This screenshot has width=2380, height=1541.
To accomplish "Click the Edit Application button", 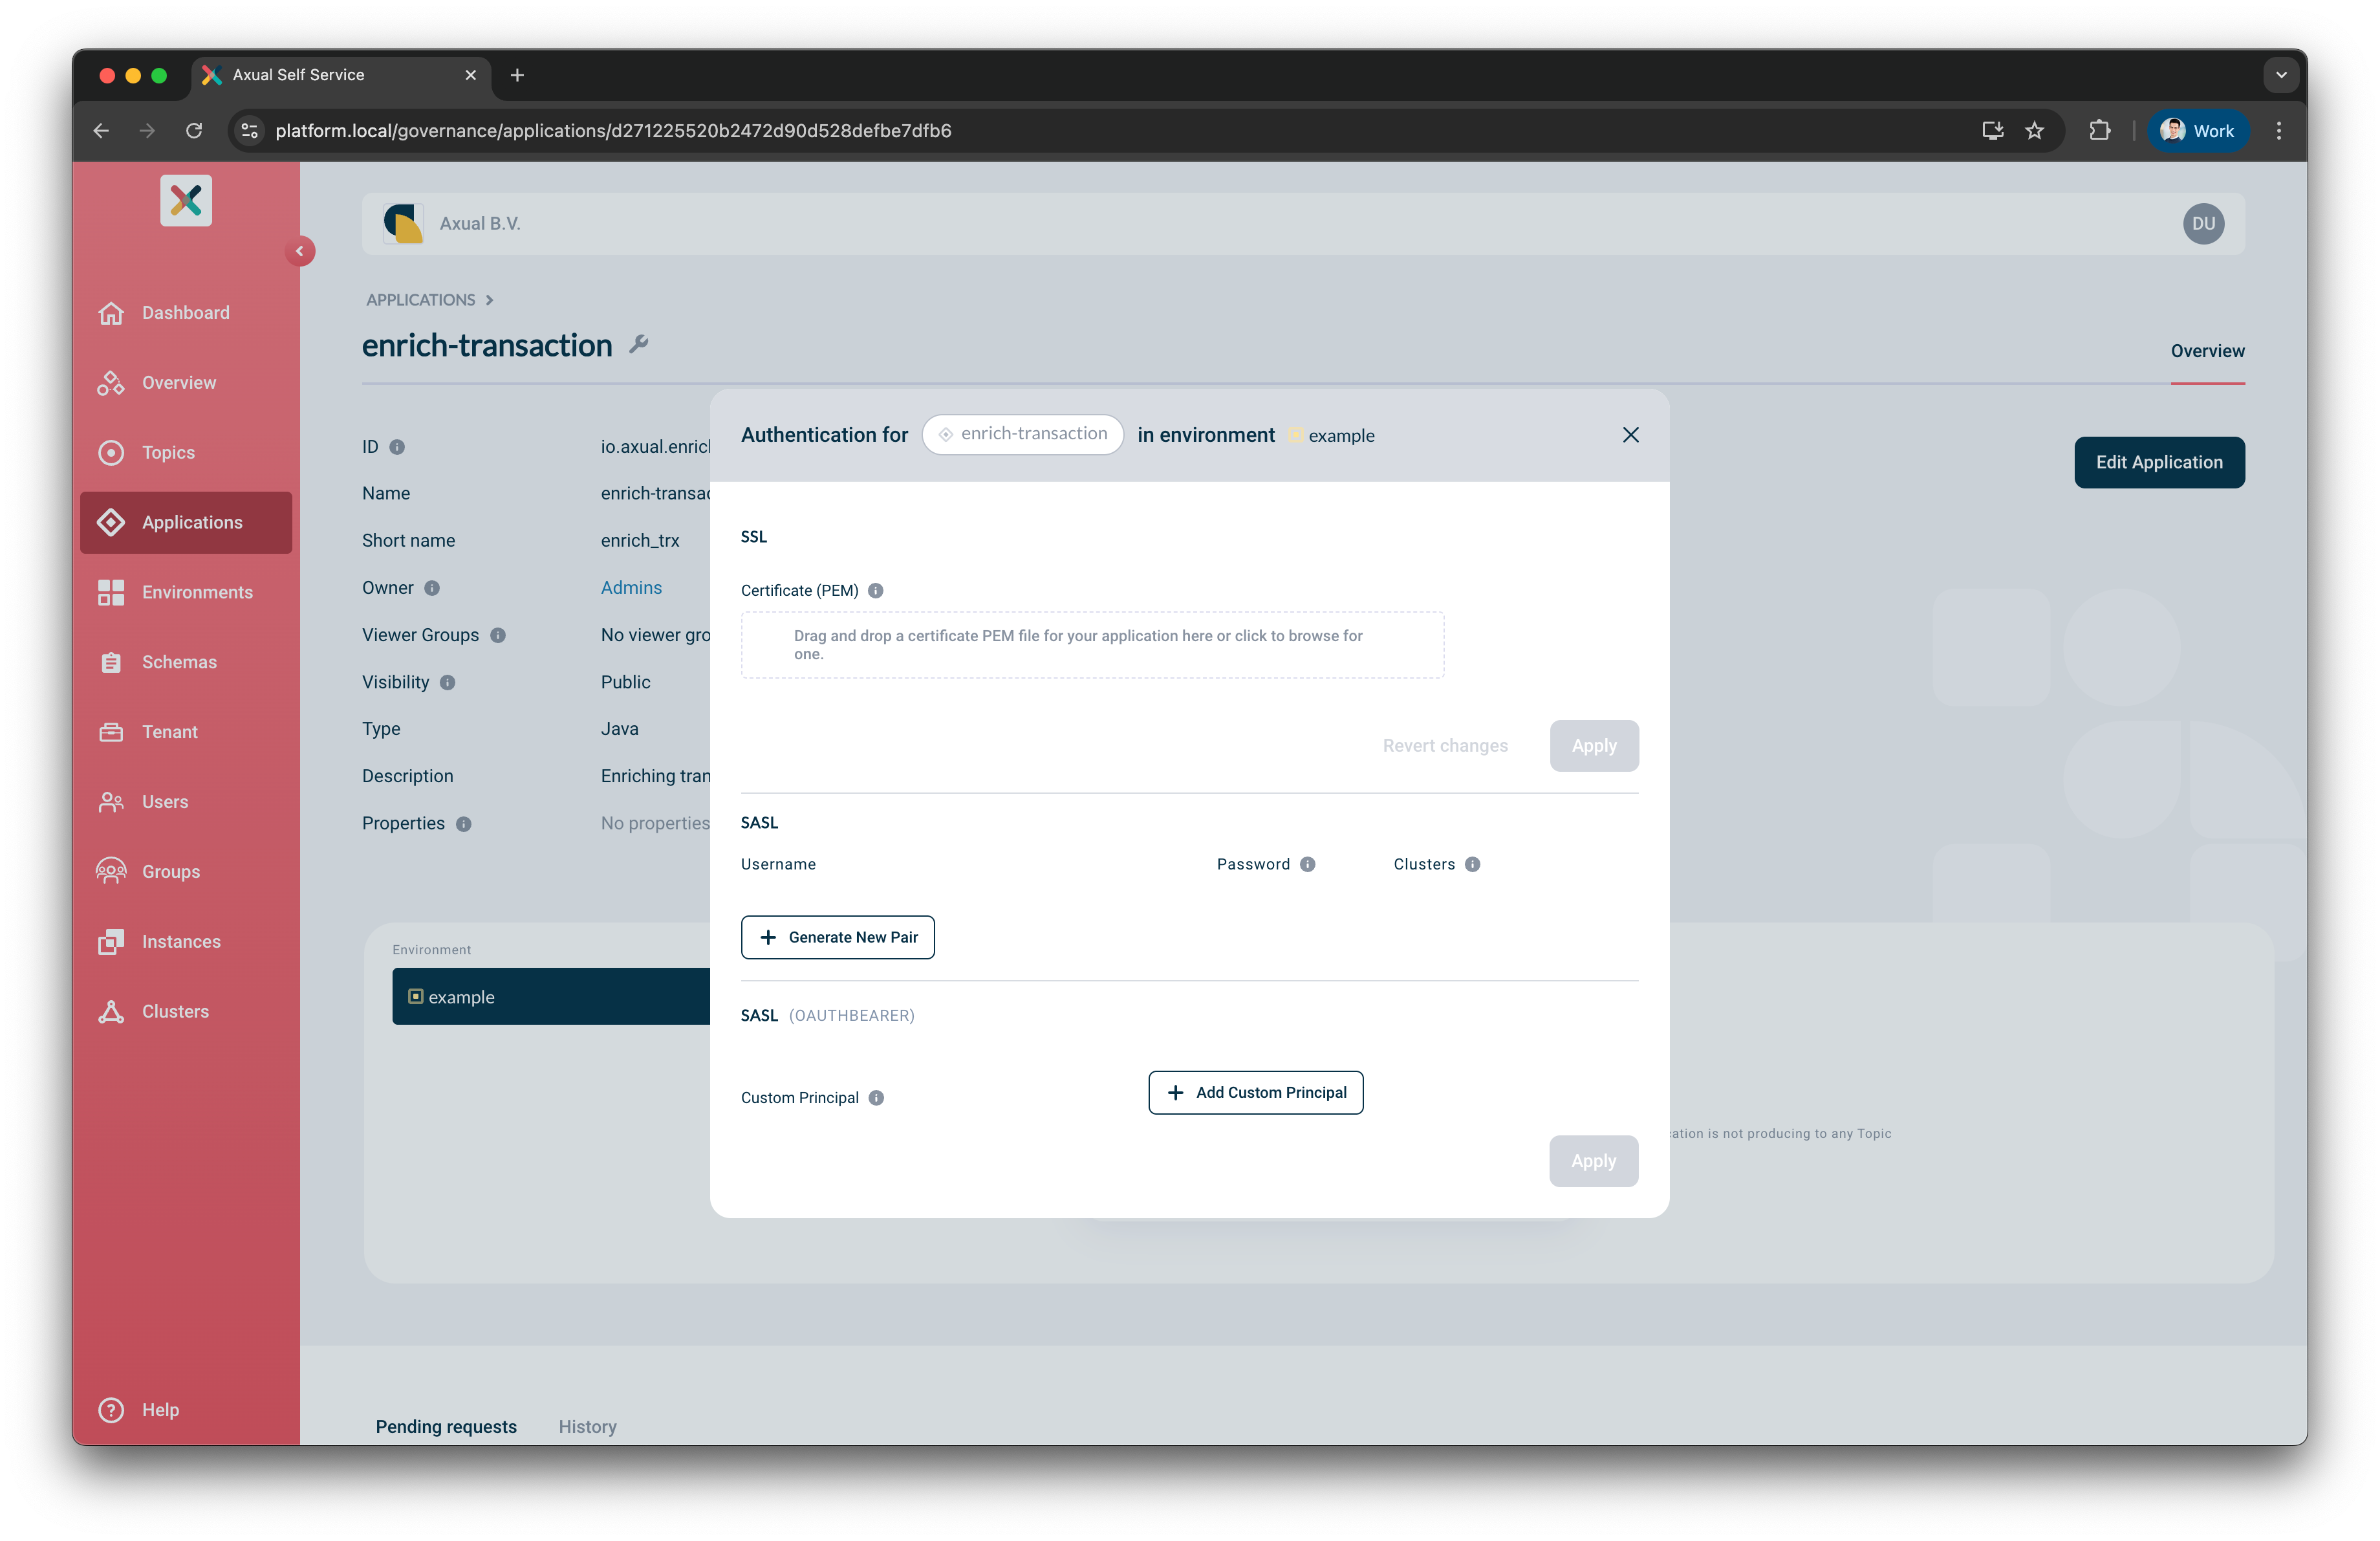I will tap(2159, 462).
